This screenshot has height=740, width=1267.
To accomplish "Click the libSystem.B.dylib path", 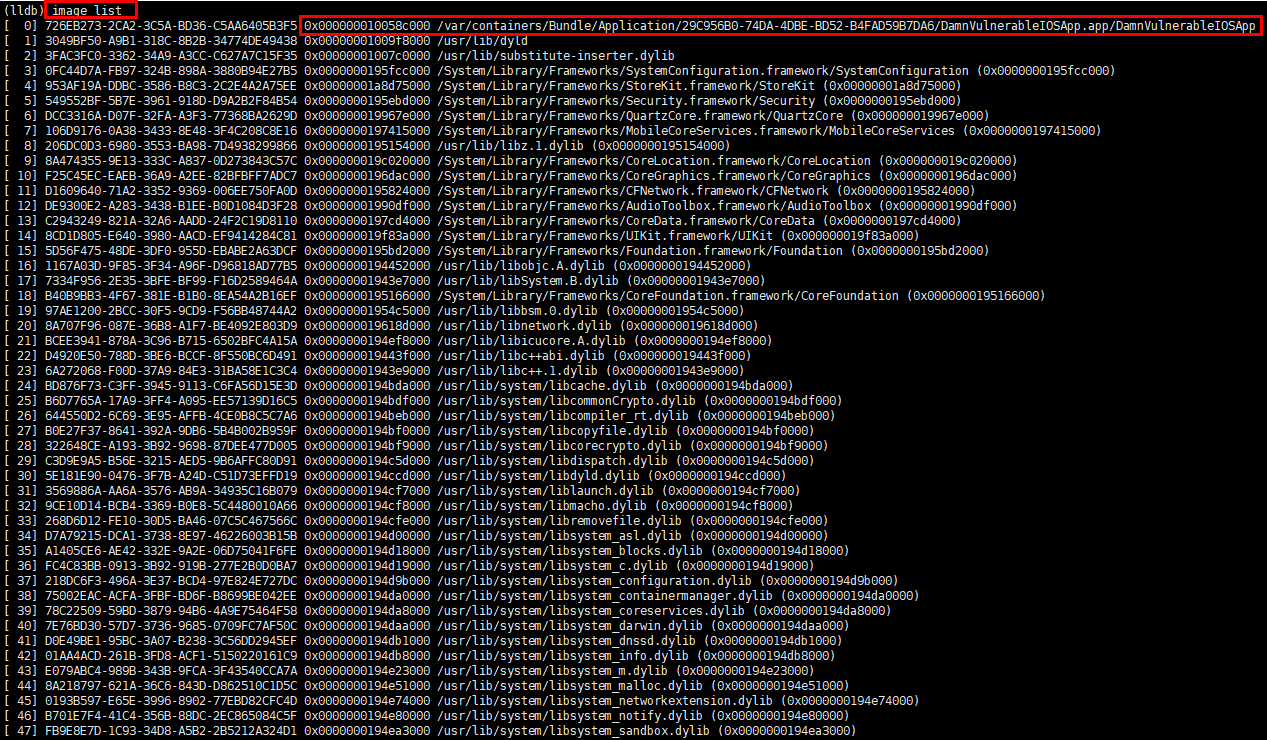I will point(529,280).
